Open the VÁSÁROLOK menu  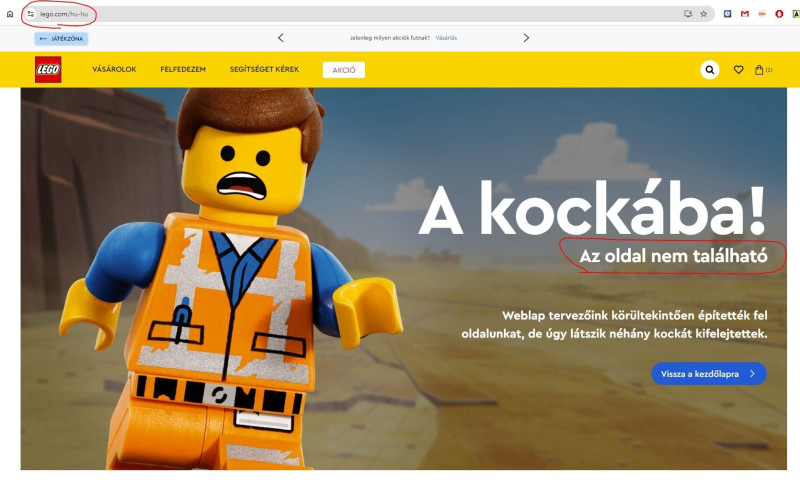coord(114,69)
